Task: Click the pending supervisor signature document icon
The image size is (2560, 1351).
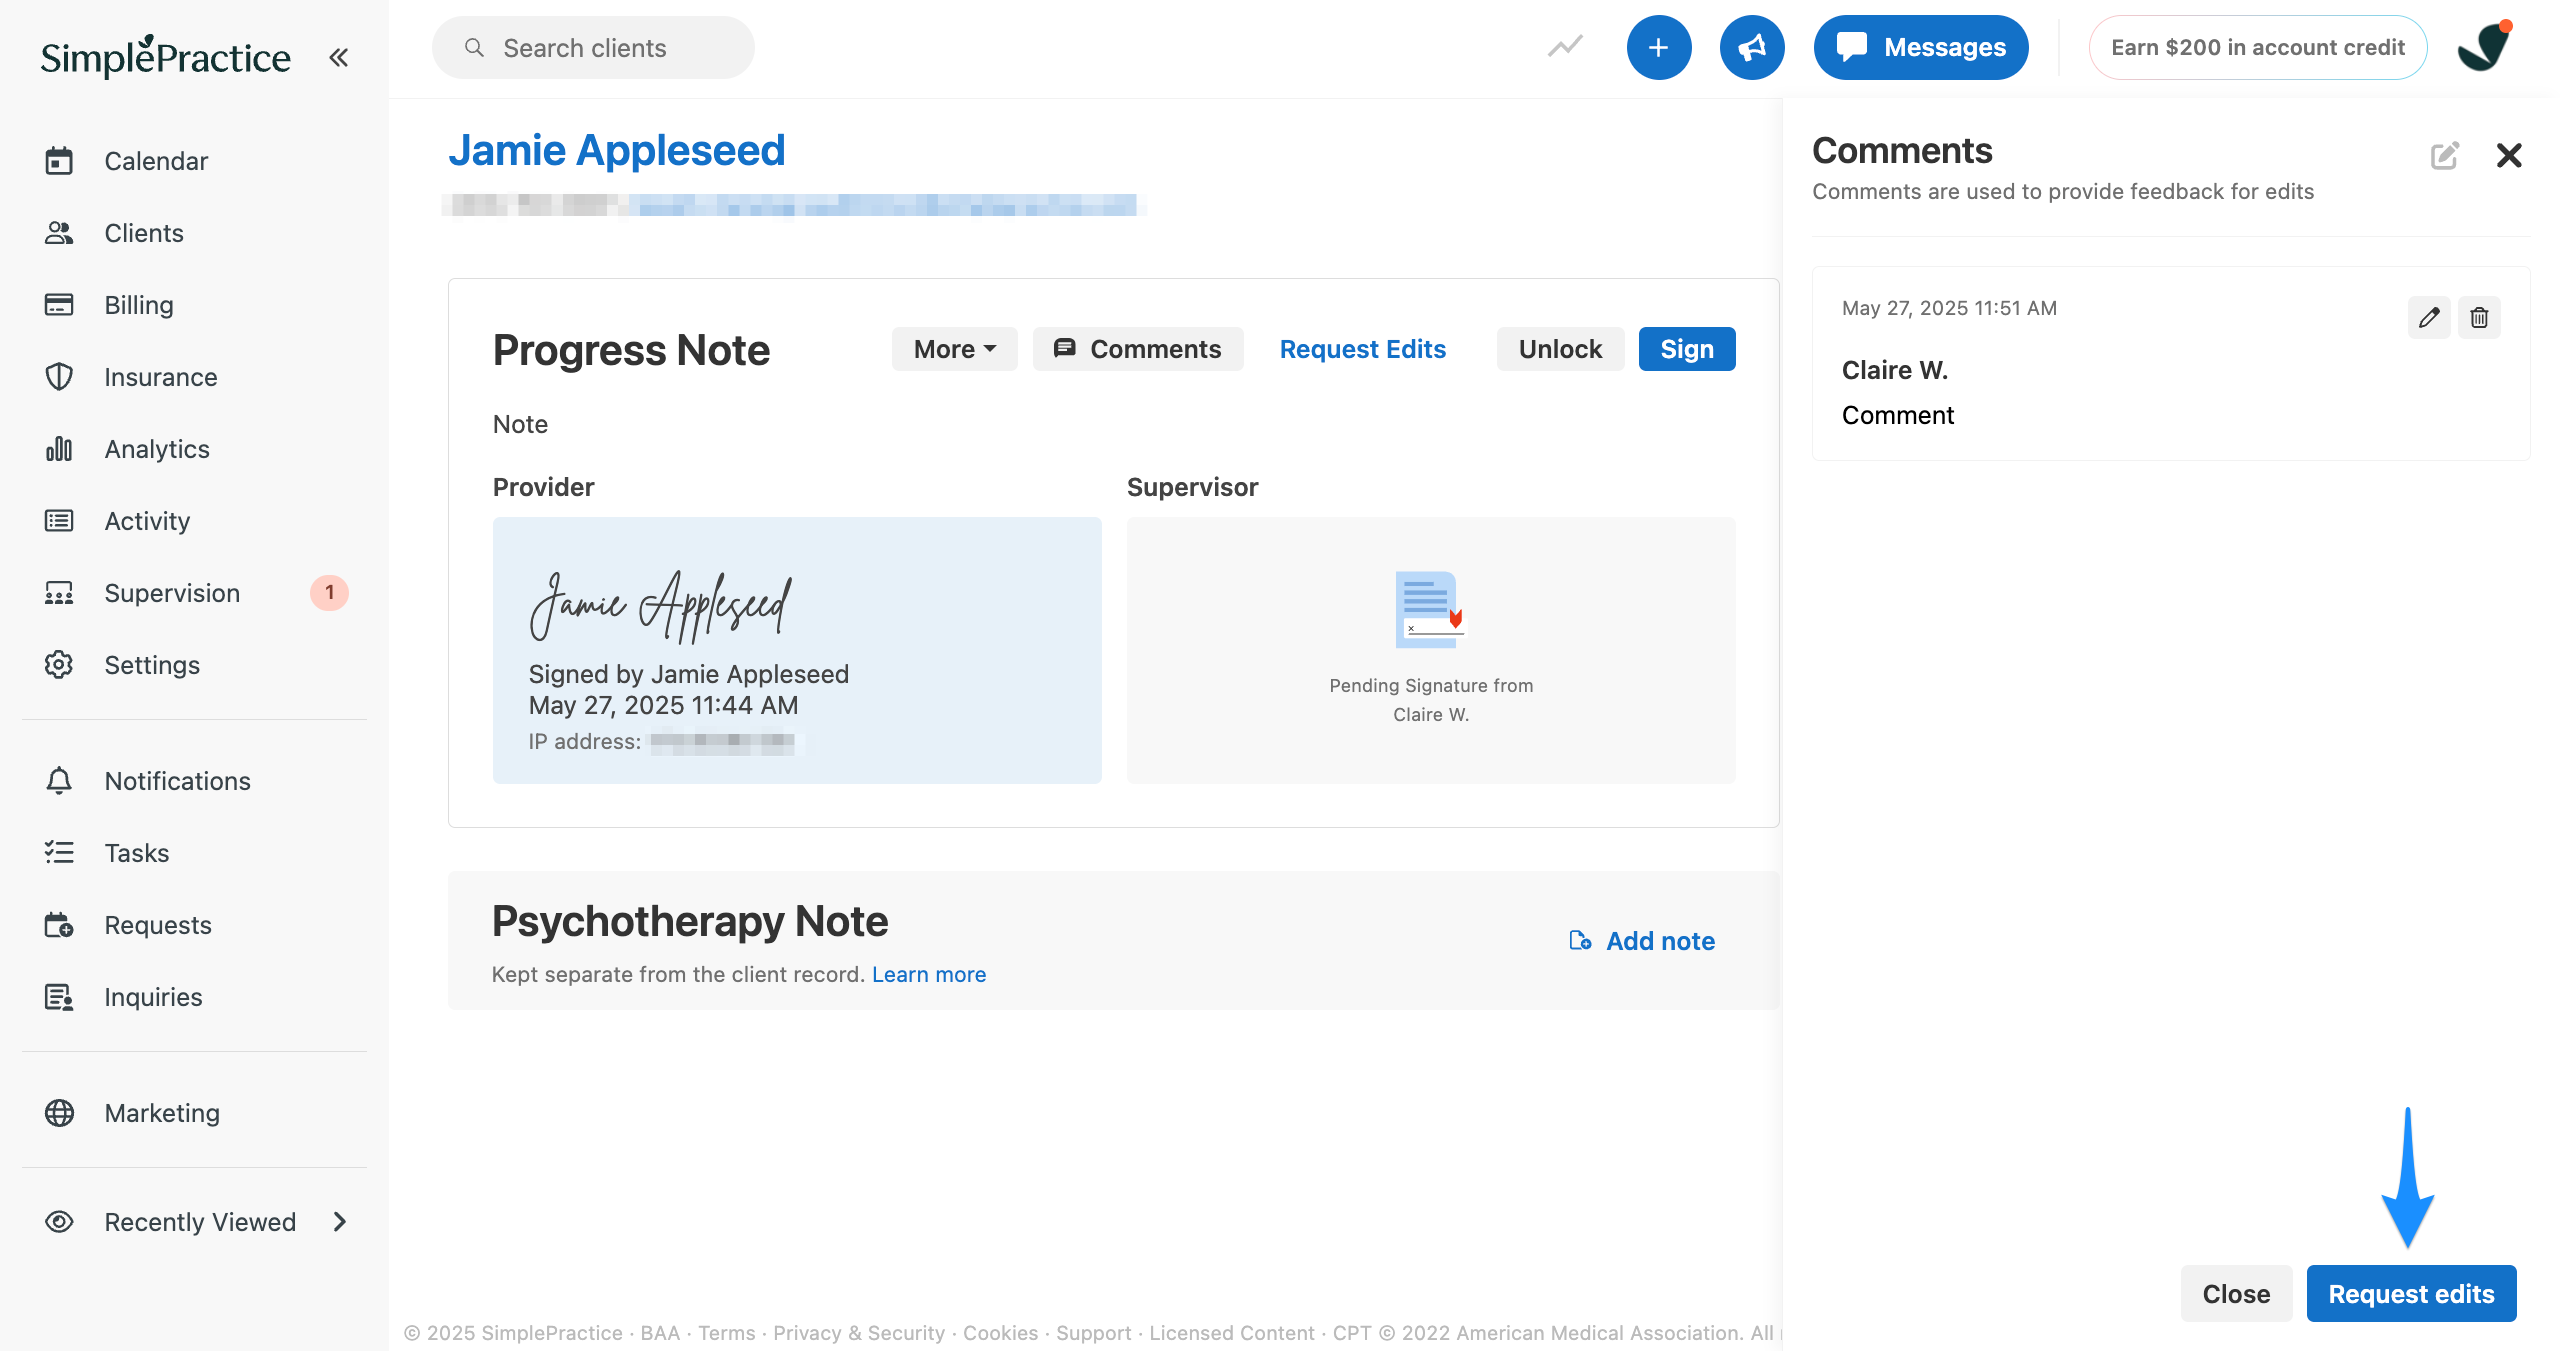Action: click(1430, 609)
